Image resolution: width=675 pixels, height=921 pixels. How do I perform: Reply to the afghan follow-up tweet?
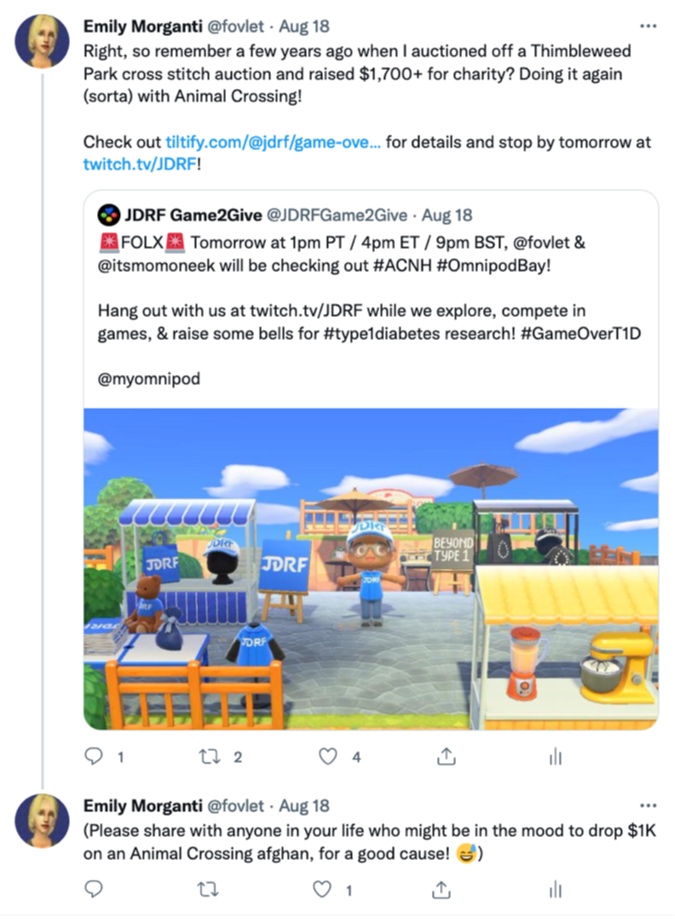coord(94,889)
